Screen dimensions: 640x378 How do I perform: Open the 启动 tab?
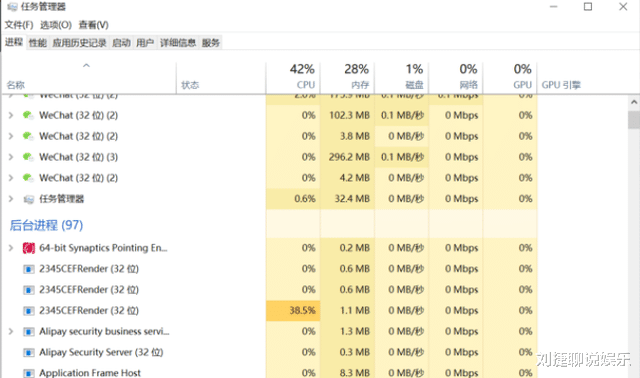[121, 43]
